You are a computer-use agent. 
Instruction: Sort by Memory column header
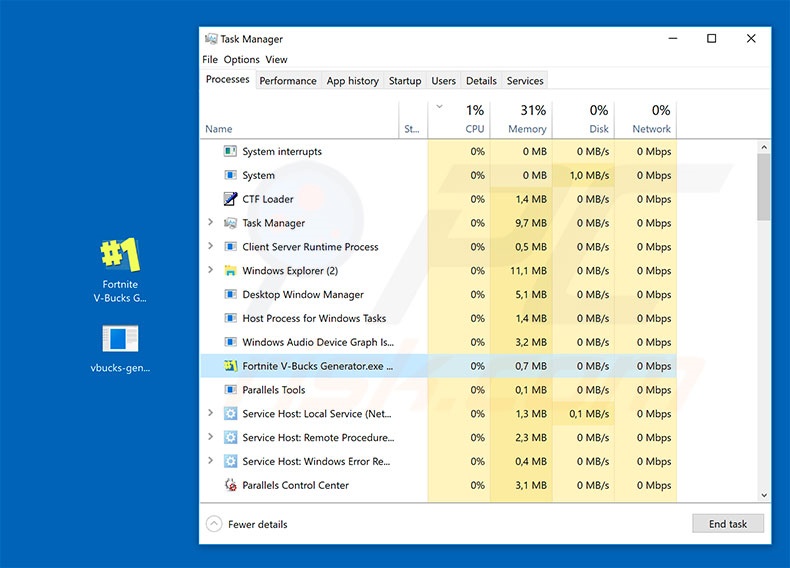[521, 120]
